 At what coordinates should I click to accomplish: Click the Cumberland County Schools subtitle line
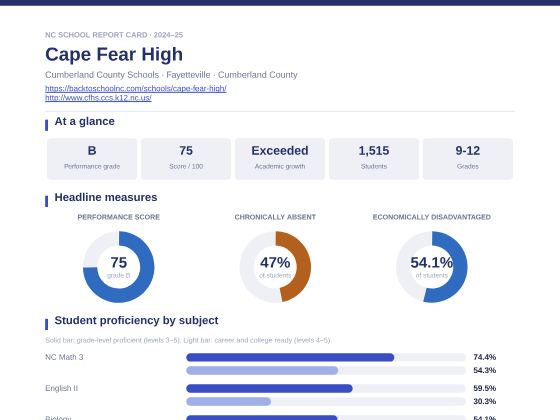[x=171, y=75]
